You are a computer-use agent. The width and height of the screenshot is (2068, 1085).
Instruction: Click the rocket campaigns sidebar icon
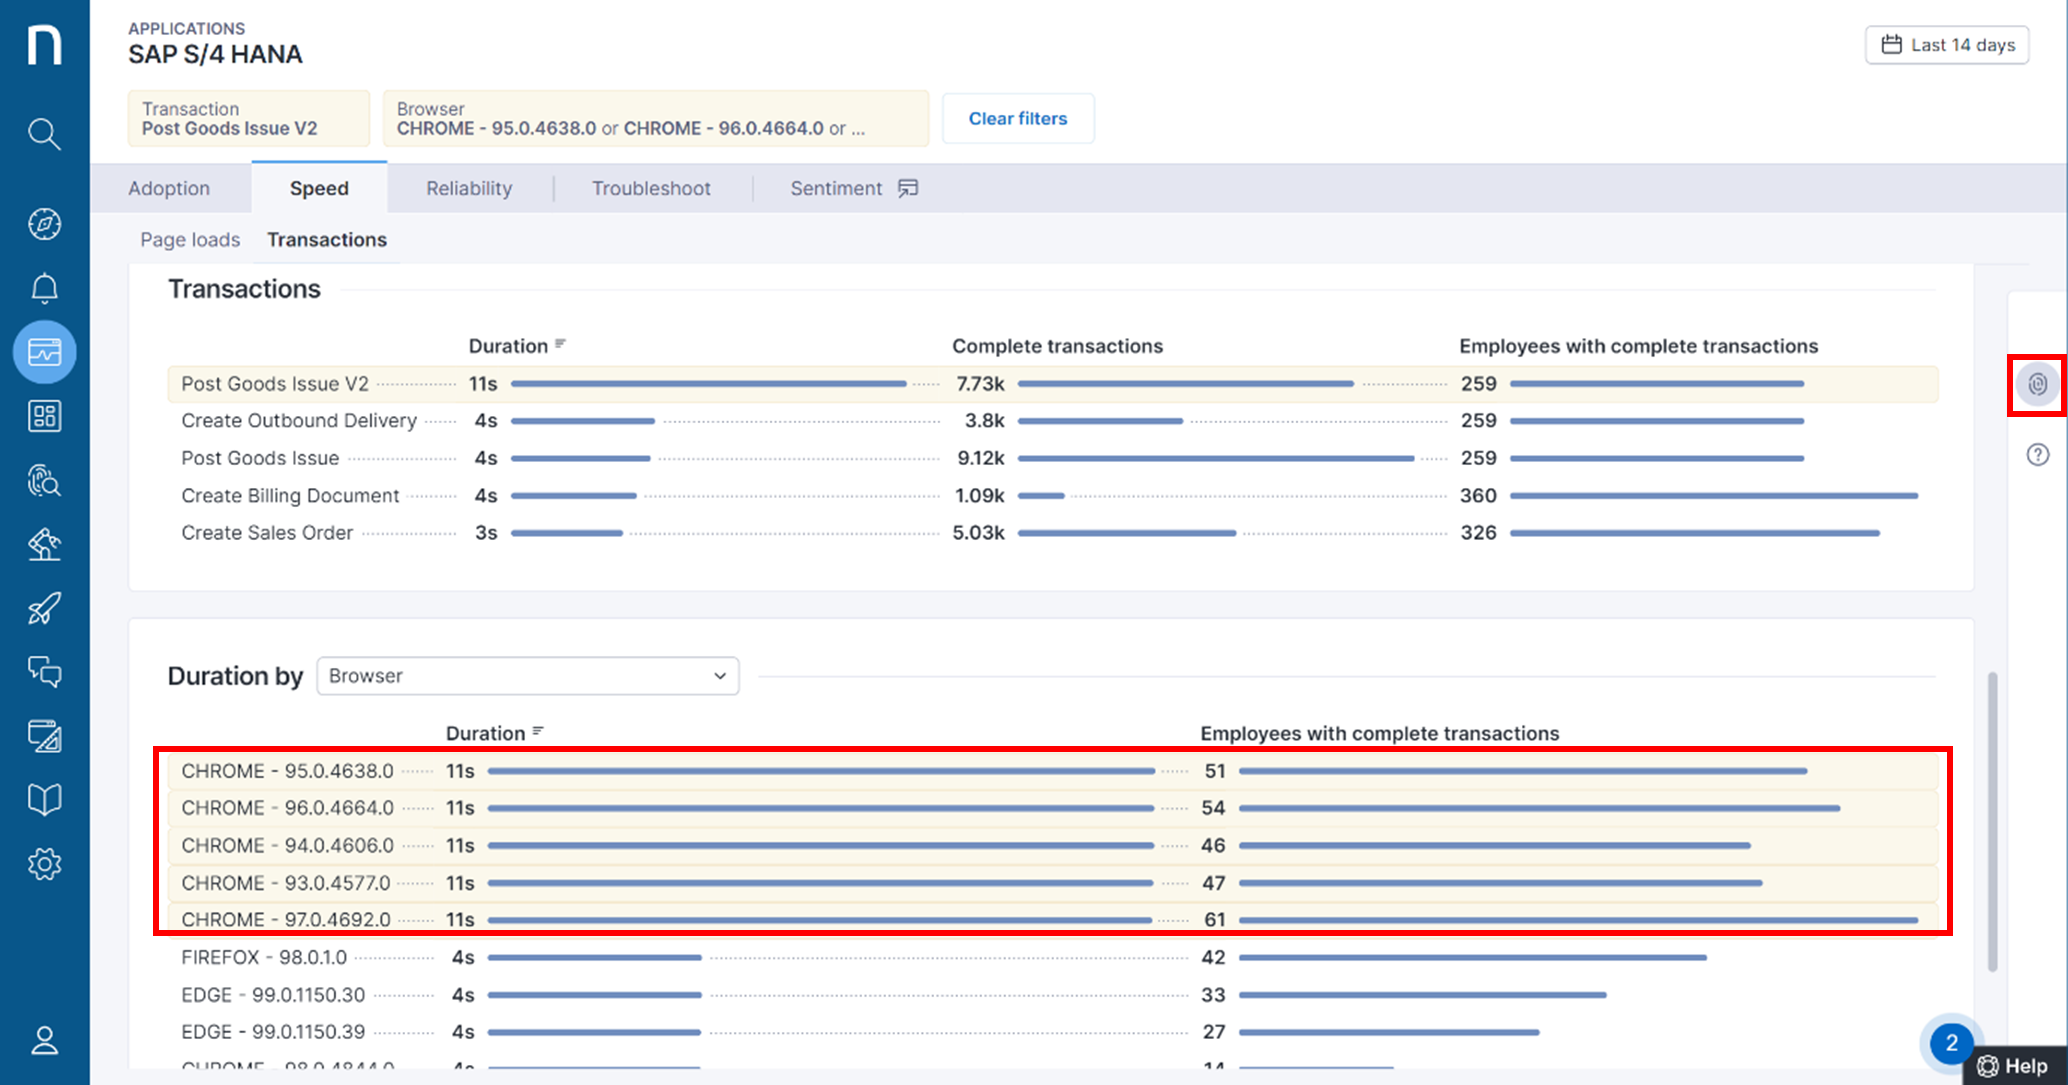coord(44,608)
